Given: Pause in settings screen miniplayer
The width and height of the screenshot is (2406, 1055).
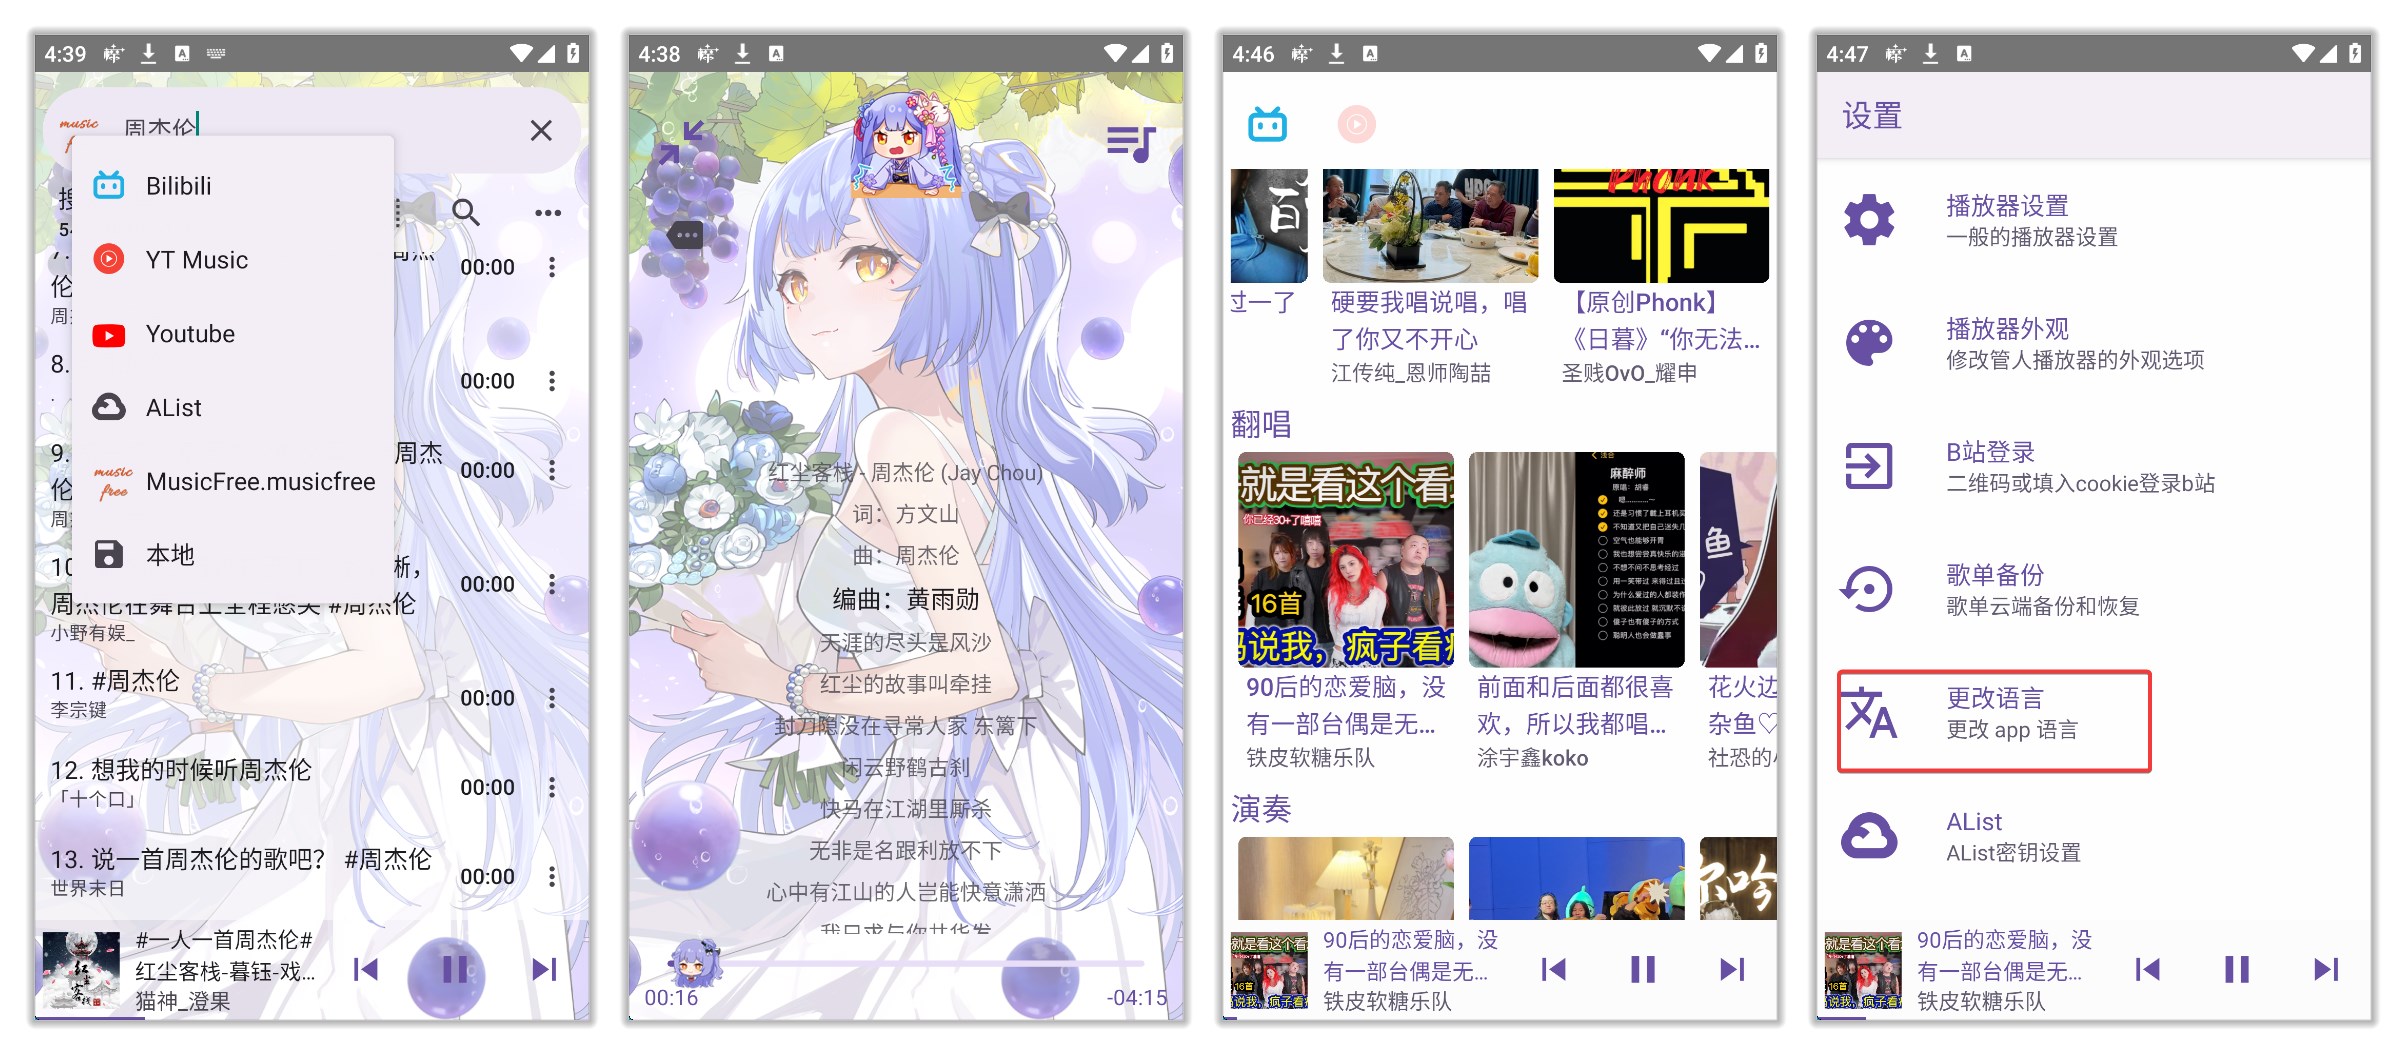Looking at the screenshot, I should [2237, 969].
